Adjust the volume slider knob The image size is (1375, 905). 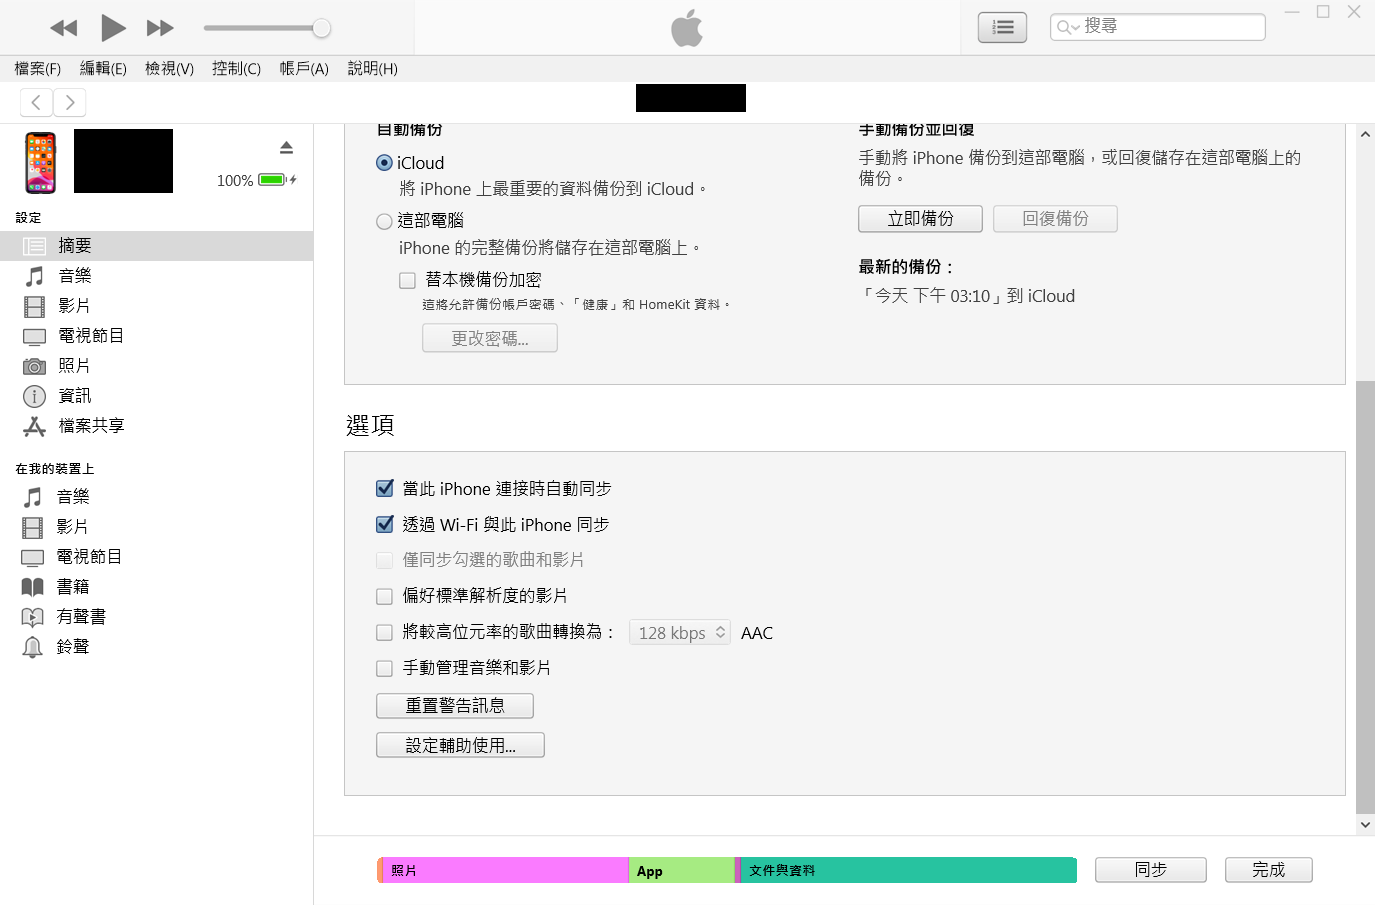[321, 28]
